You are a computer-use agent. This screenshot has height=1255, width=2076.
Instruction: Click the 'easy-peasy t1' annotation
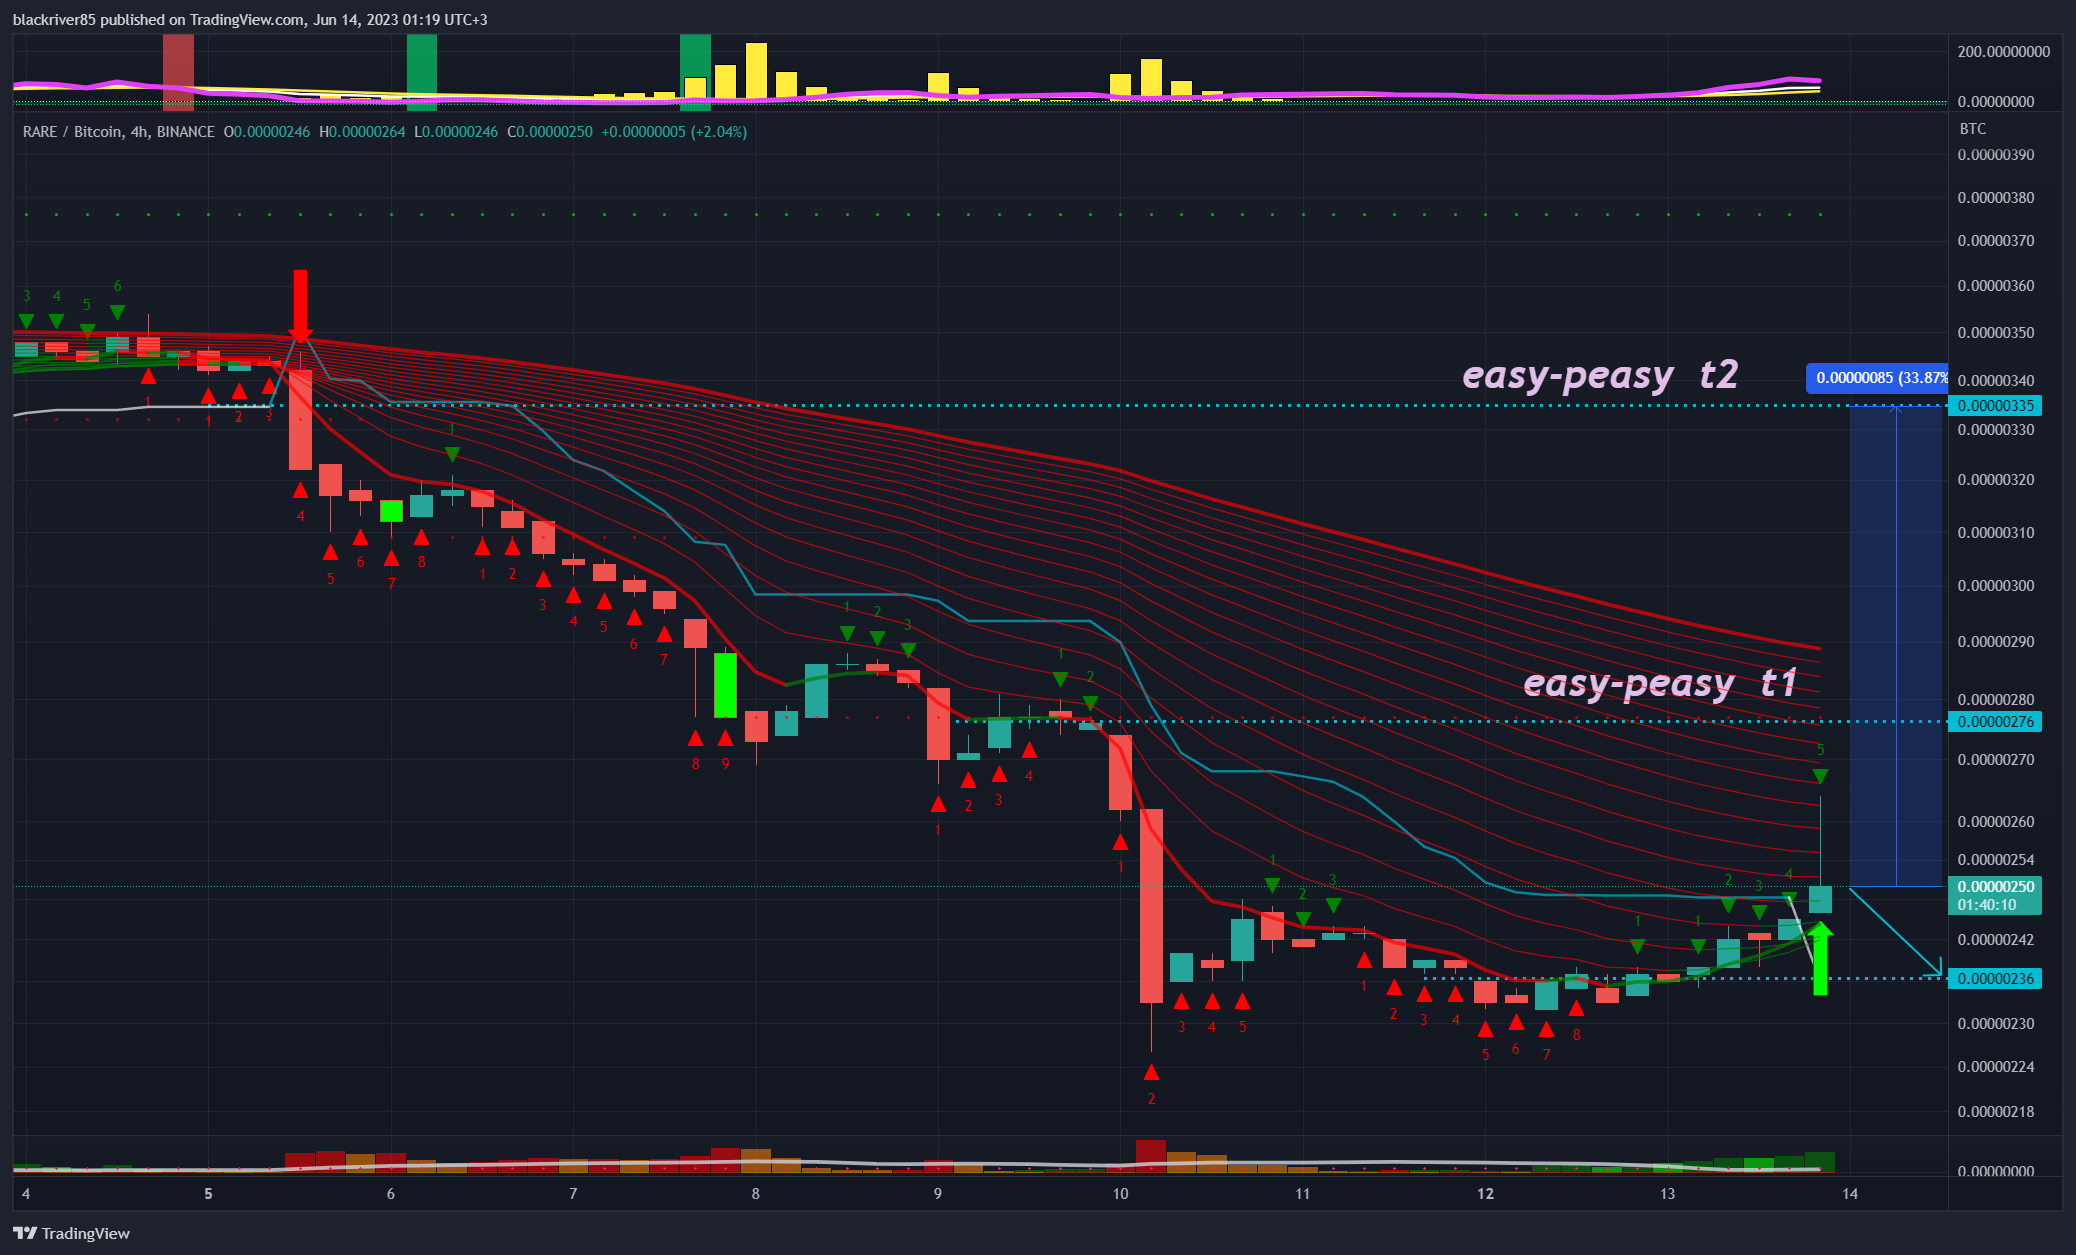[x=1660, y=683]
